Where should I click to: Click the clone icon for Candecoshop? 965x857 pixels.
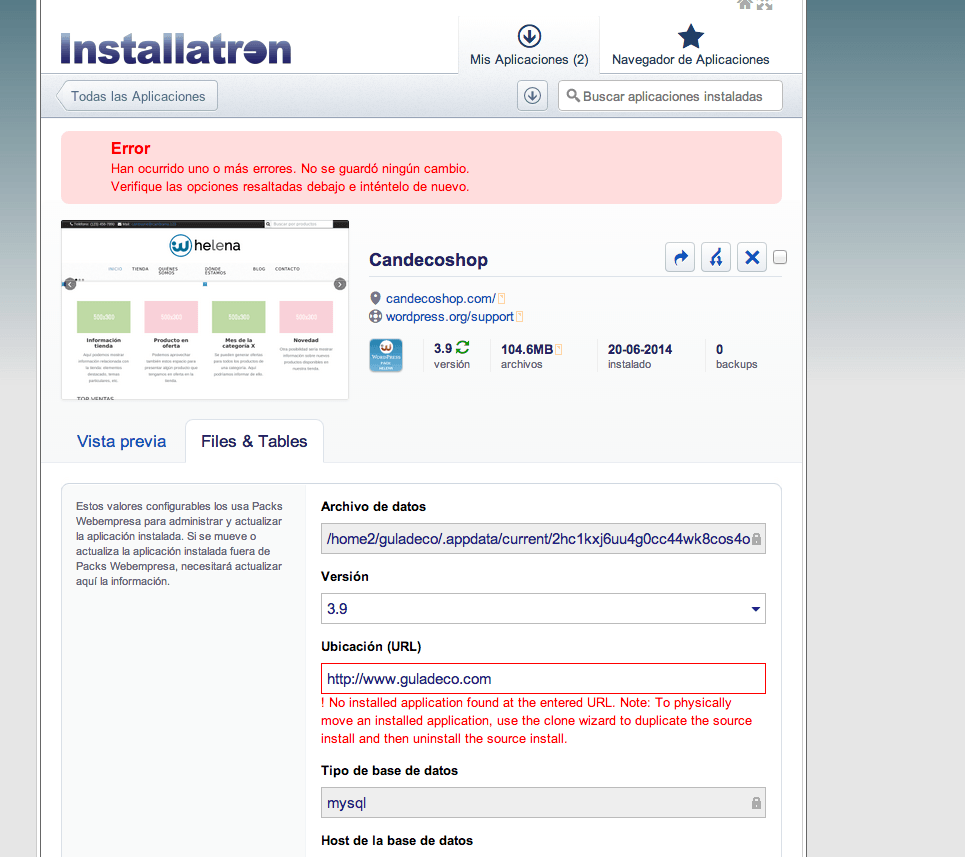(x=716, y=257)
